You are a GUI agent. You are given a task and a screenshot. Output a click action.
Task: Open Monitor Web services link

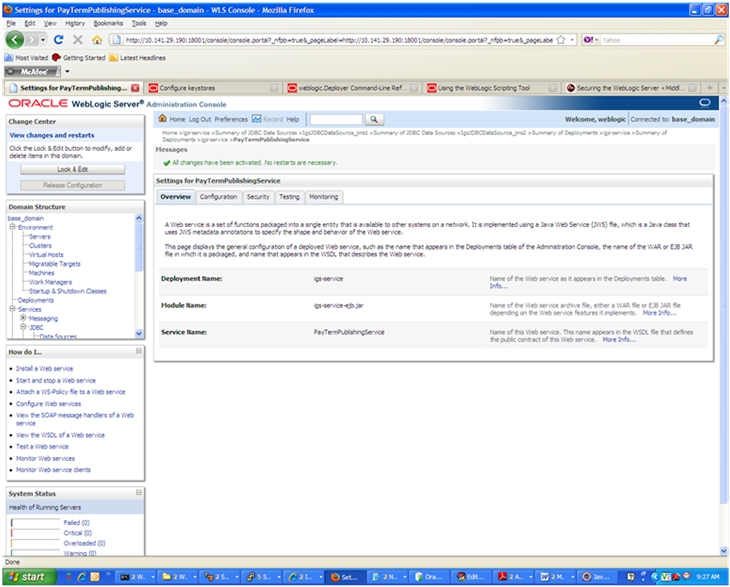pyautogui.click(x=45, y=458)
